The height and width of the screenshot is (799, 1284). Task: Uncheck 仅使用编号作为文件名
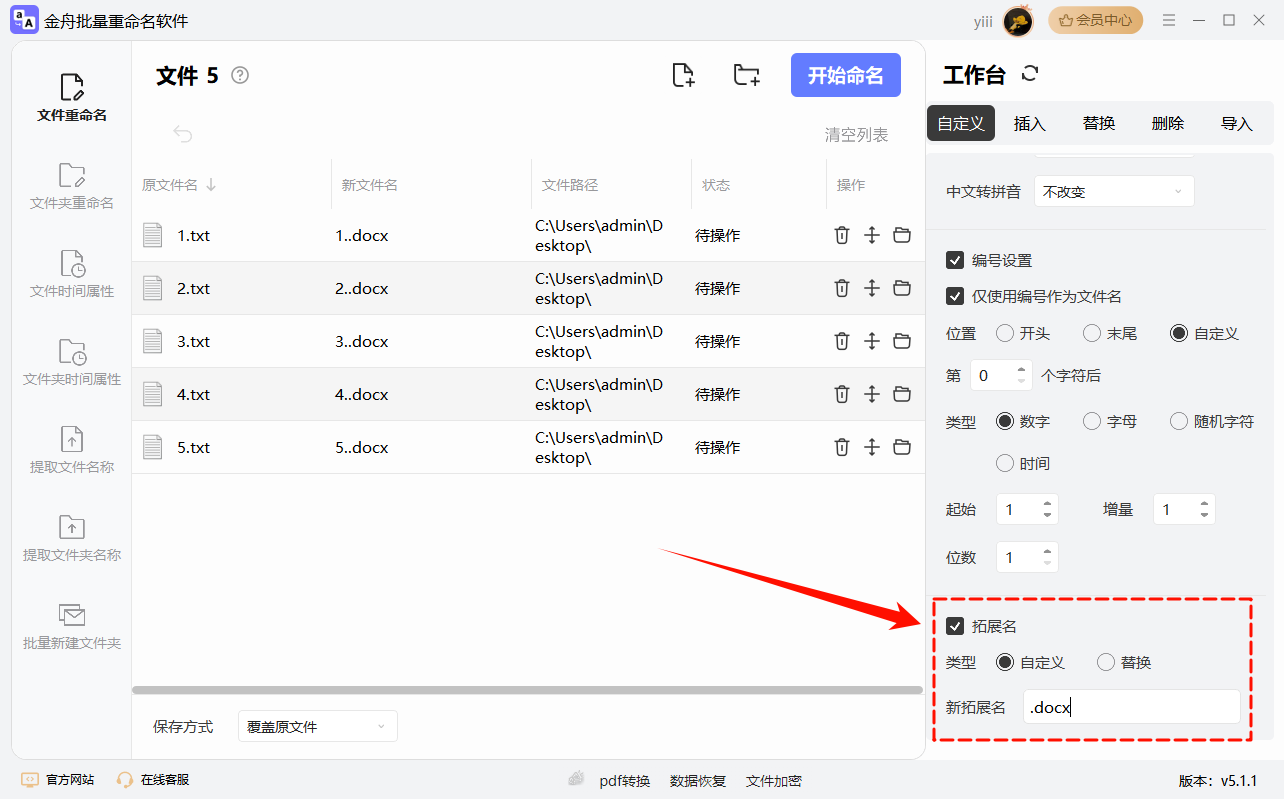pyautogui.click(x=955, y=296)
